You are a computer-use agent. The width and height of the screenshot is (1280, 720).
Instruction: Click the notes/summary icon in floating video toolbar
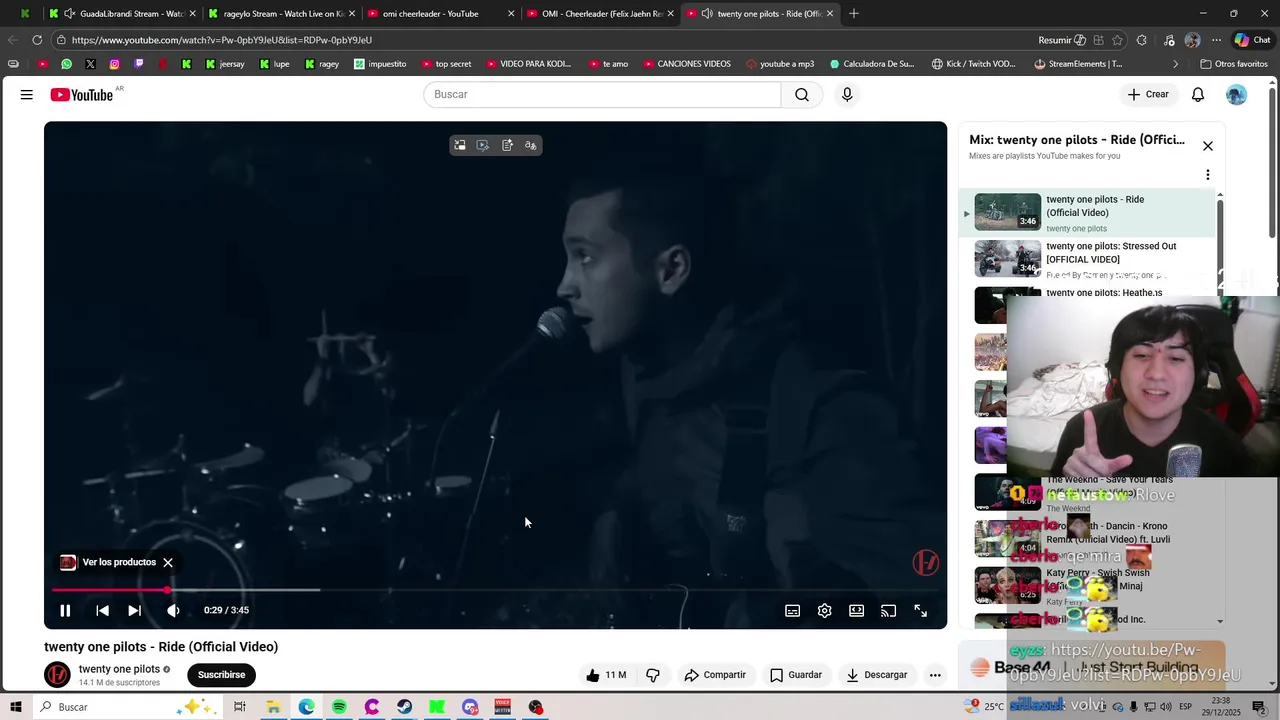pos(507,145)
